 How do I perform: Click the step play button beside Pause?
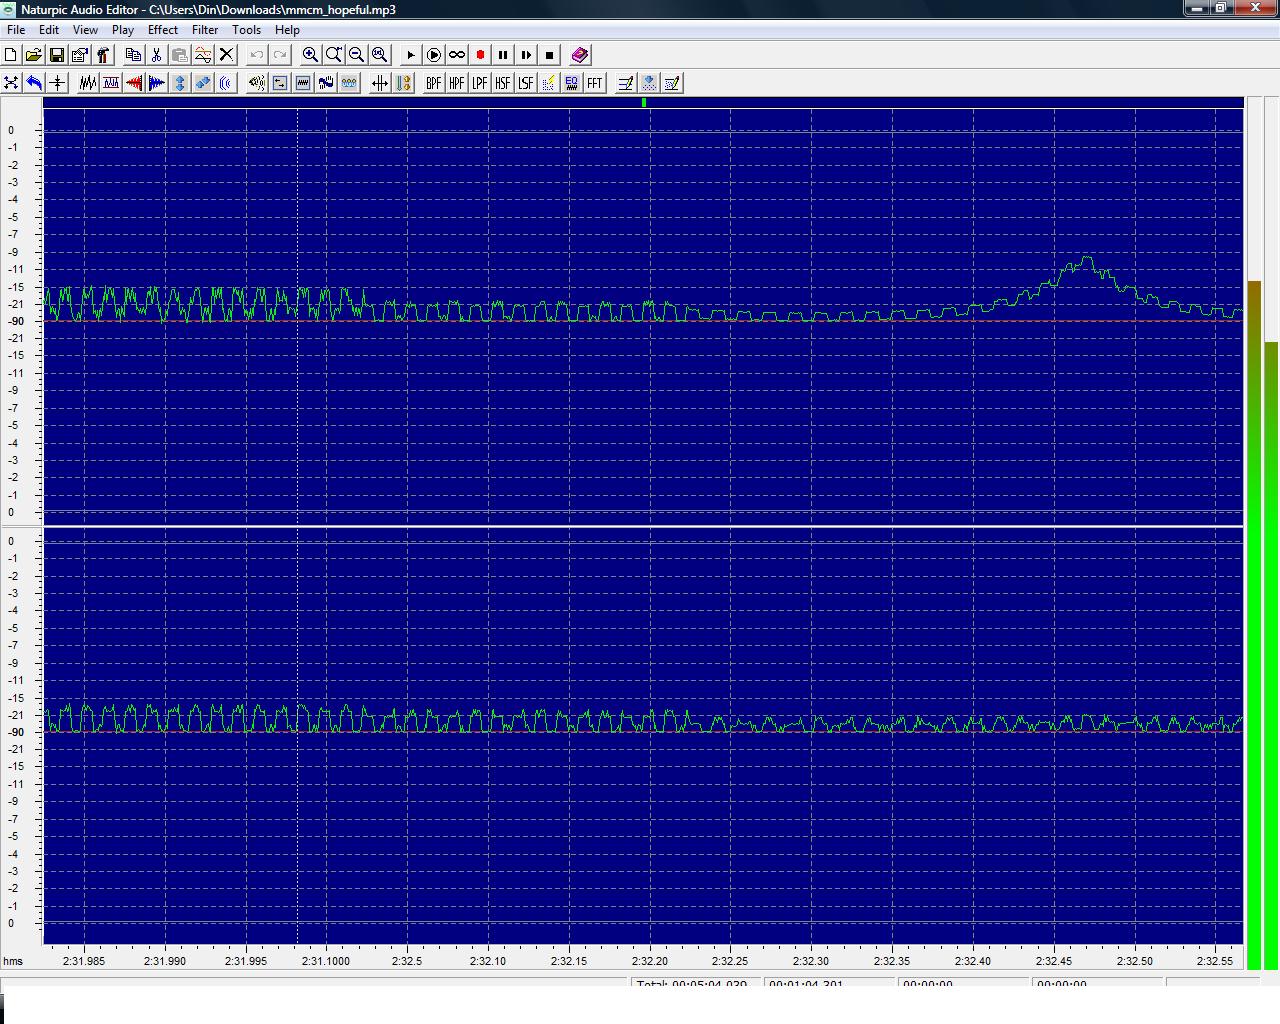pos(526,55)
